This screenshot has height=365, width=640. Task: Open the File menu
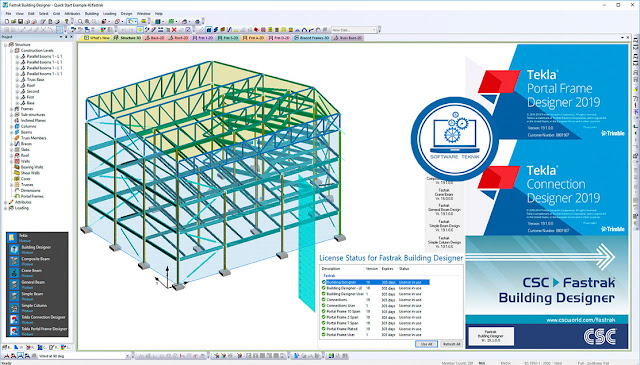[x=8, y=13]
